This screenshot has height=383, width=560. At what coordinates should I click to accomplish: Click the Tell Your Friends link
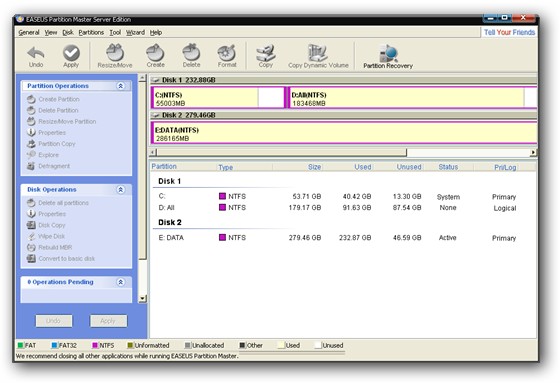pyautogui.click(x=509, y=32)
